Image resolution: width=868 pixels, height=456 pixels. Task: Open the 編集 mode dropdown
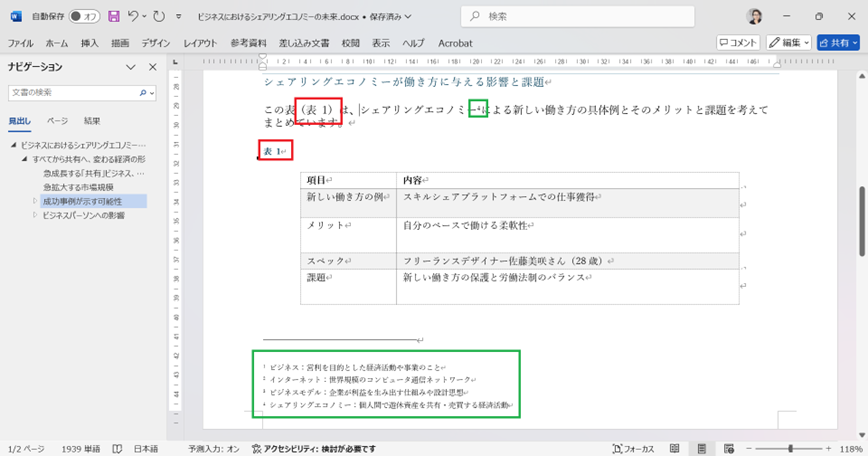pos(788,43)
